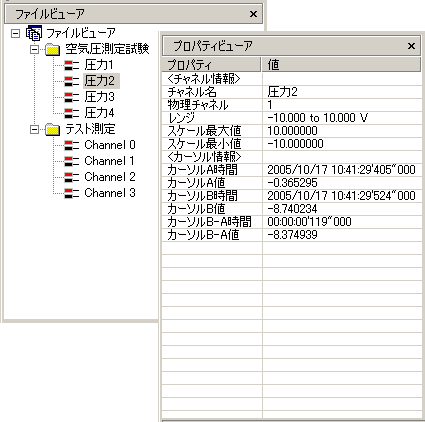Close the ファイルビューア panel
Viewport: 425px width, 422px height.
coord(253,14)
